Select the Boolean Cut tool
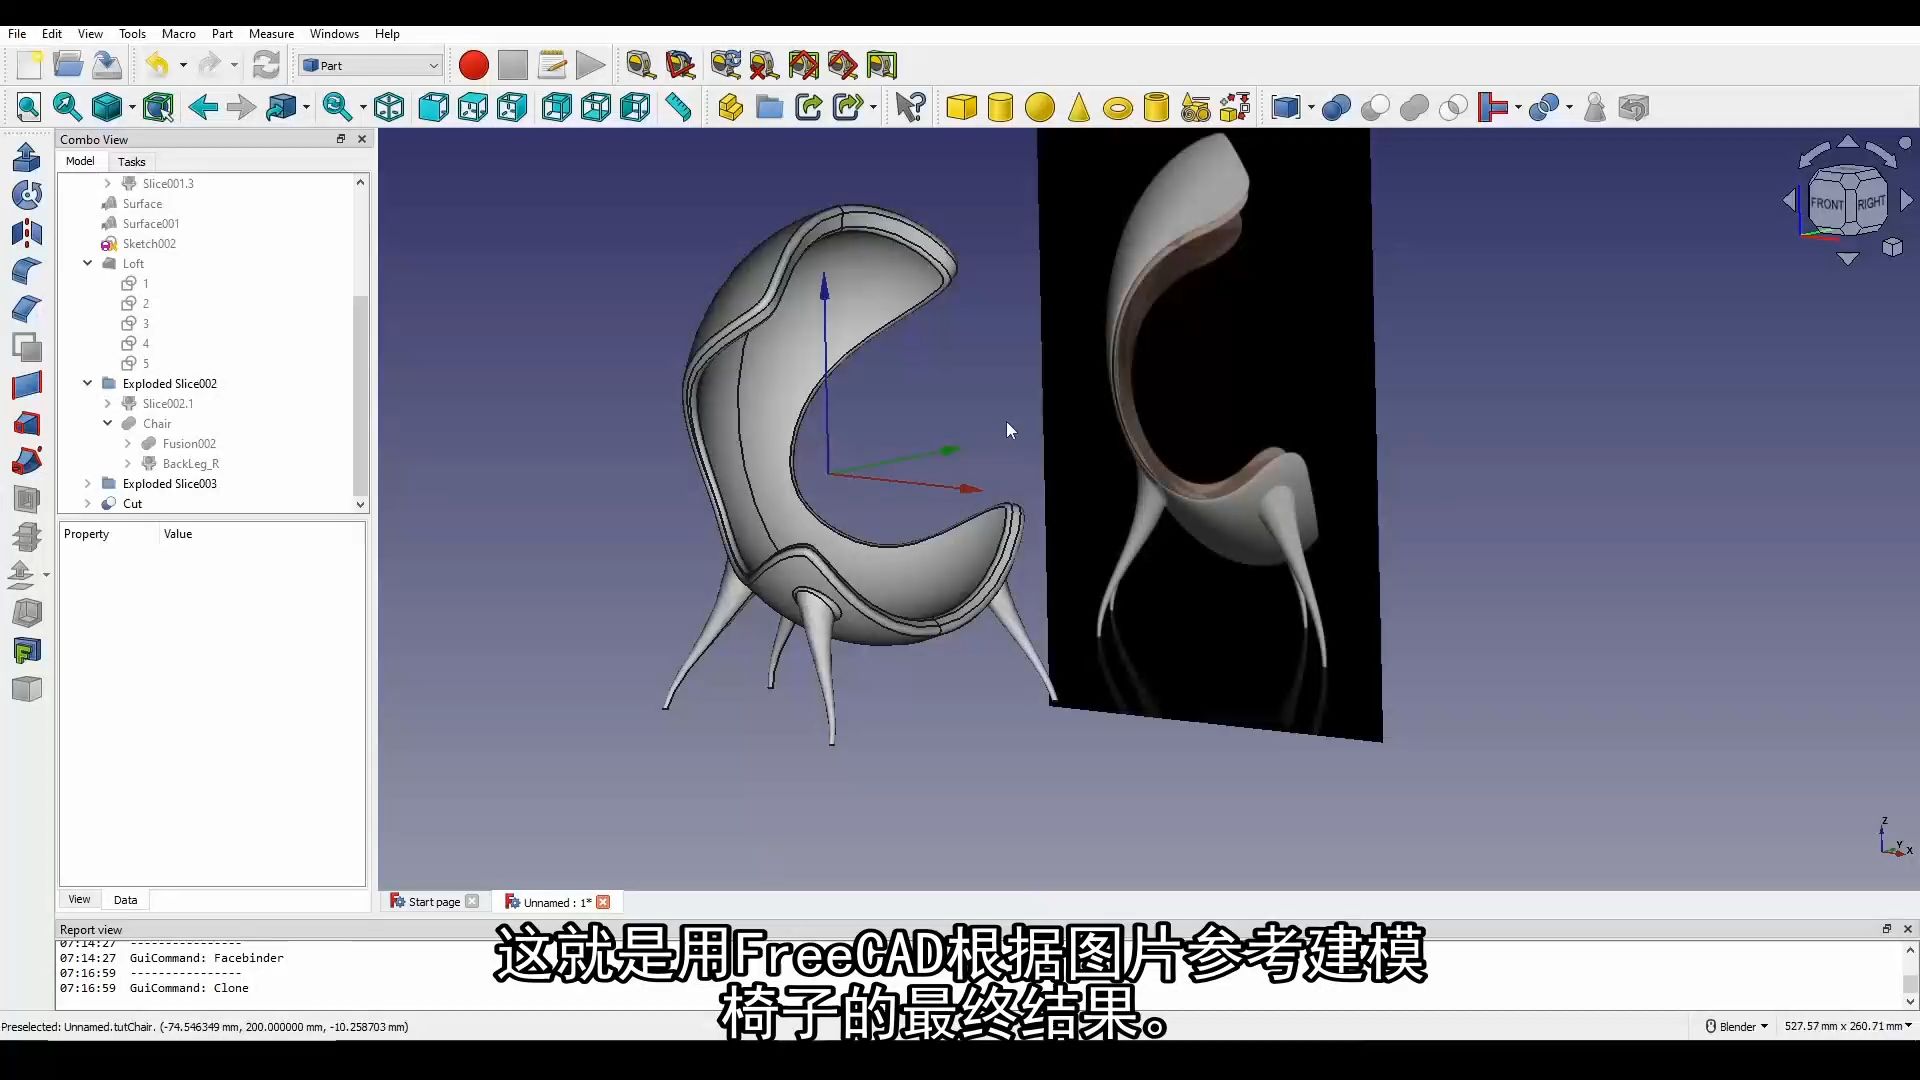This screenshot has width=1920, height=1080. click(x=1374, y=107)
